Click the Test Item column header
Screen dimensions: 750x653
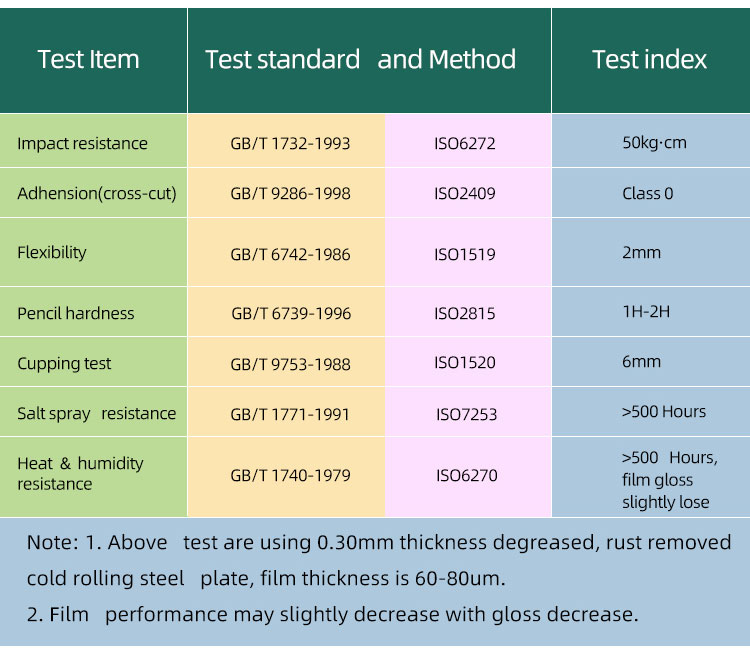click(x=88, y=60)
